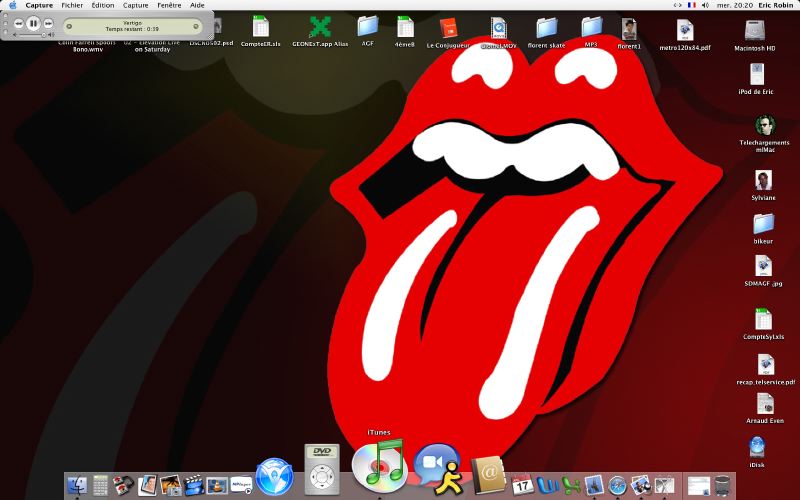This screenshot has width=800, height=500.
Task: Open iChat camera bubble icon in Dock
Action: click(x=437, y=469)
